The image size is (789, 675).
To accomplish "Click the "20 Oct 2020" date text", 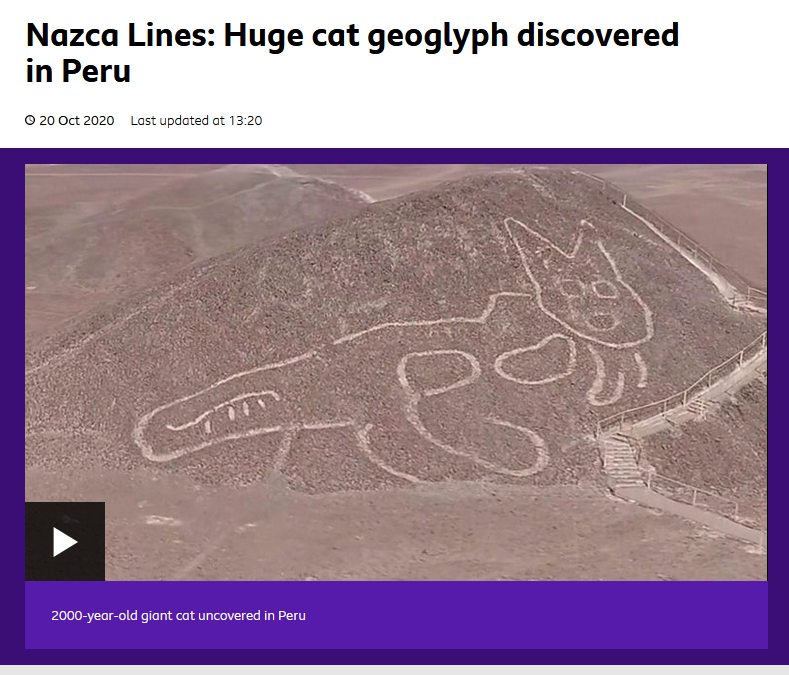I will click(76, 121).
